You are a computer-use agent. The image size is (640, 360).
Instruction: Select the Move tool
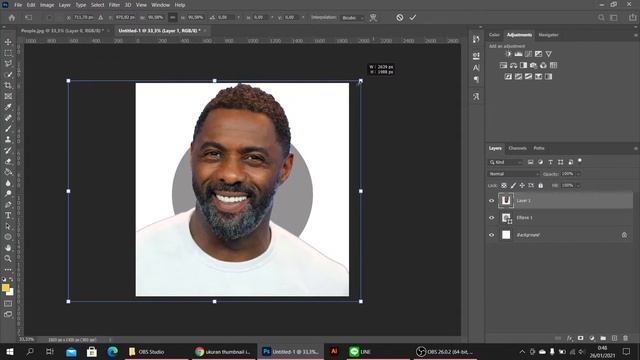8,42
